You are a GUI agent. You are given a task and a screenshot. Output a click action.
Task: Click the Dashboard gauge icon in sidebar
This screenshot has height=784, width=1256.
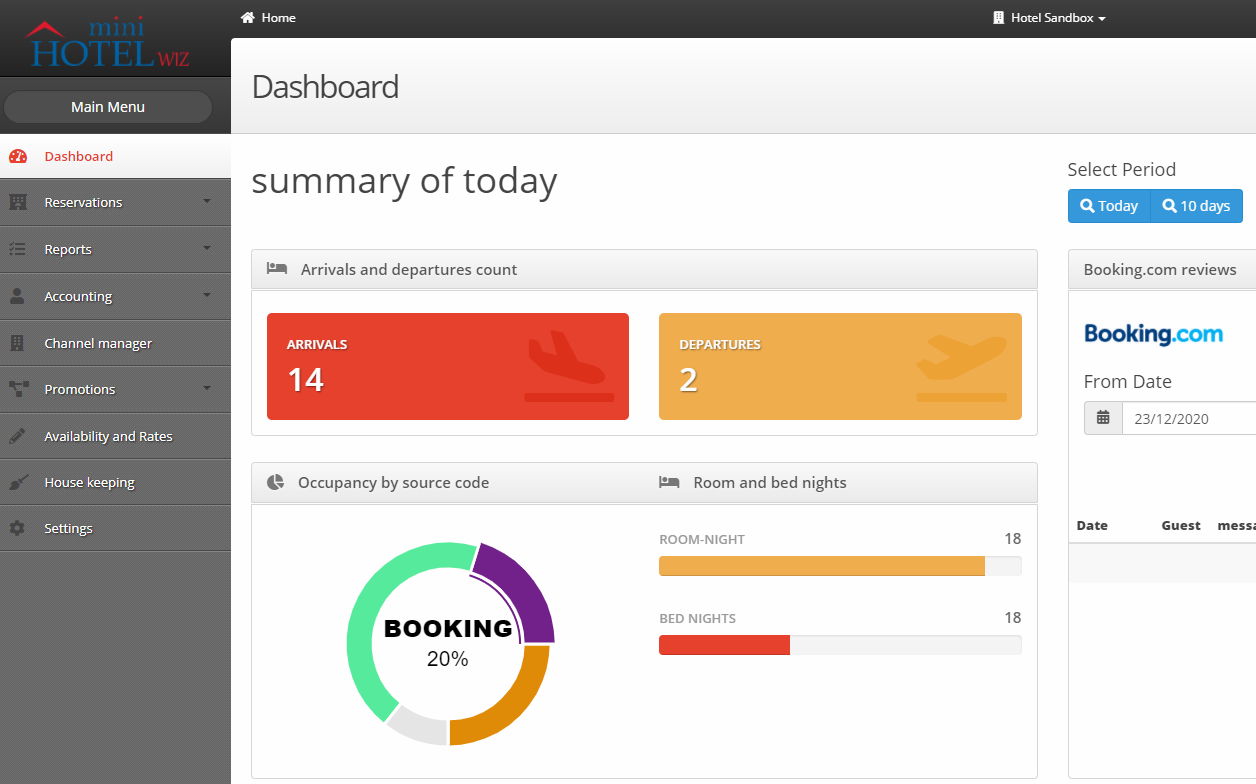tap(17, 156)
